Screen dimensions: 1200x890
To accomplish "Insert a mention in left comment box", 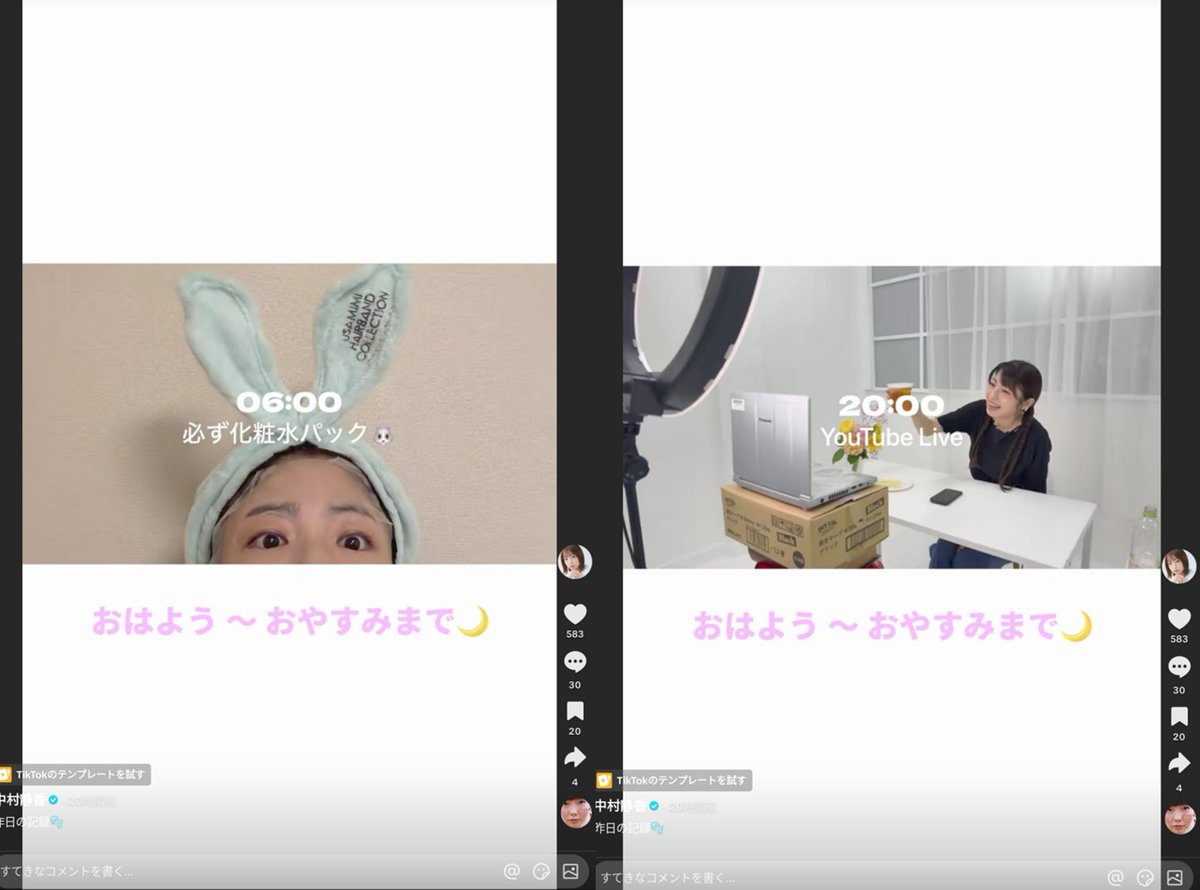I will [x=512, y=871].
